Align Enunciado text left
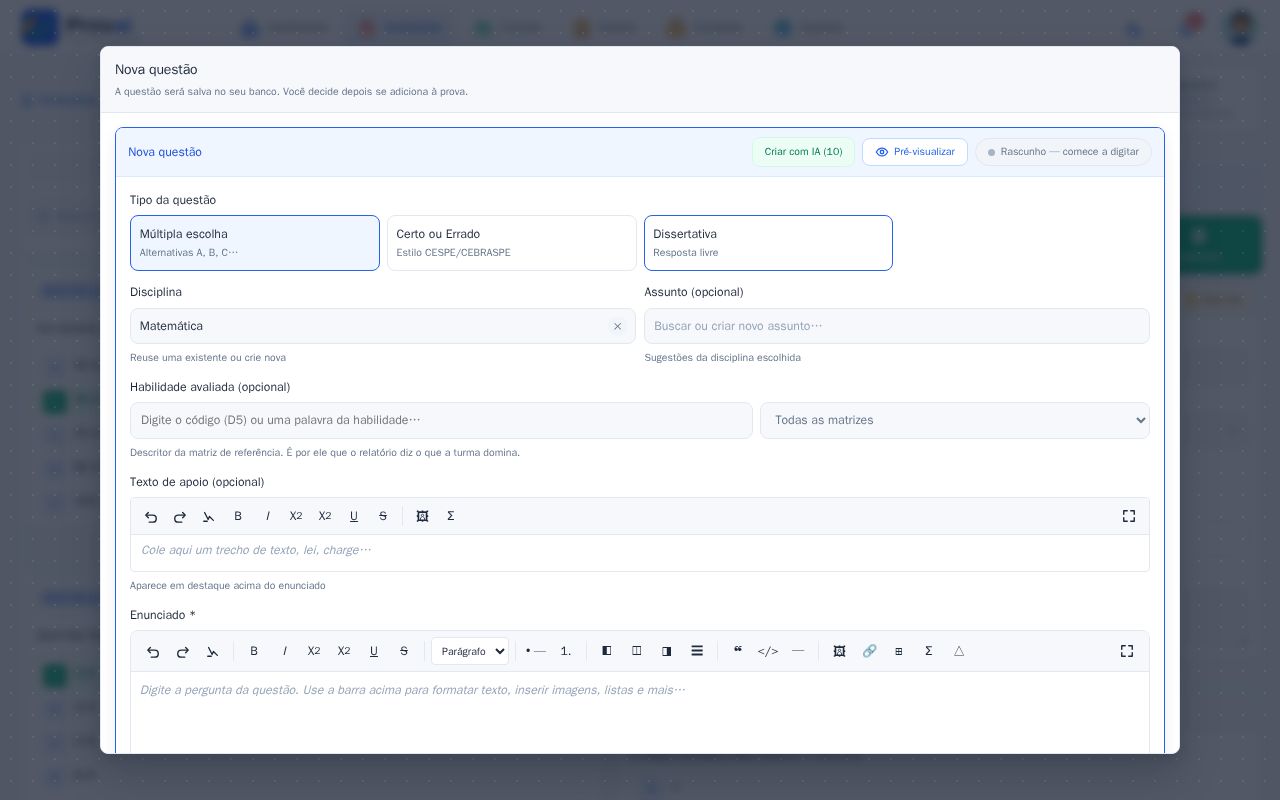This screenshot has width=1280, height=800. click(x=607, y=651)
